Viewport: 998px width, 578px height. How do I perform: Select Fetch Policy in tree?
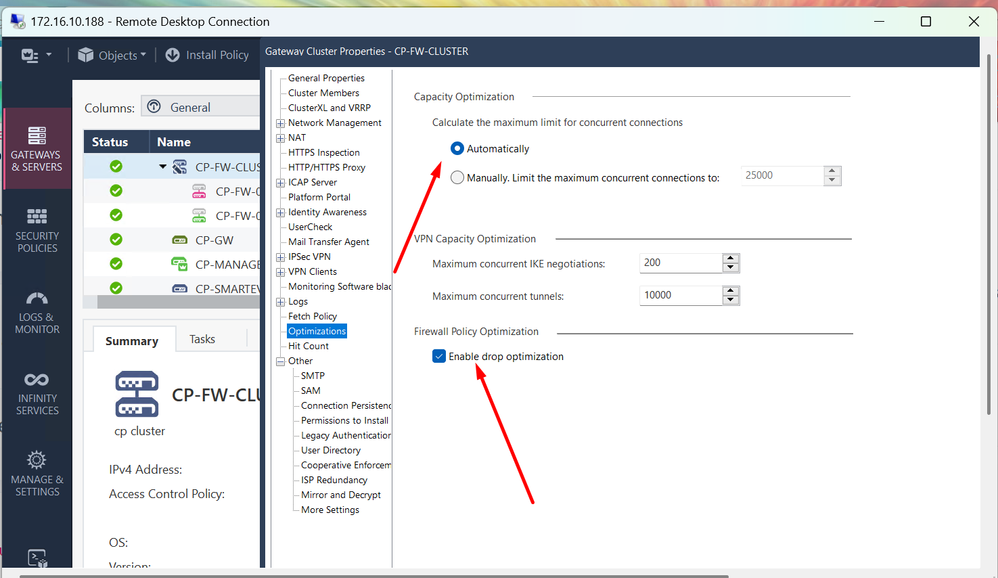pyautogui.click(x=312, y=316)
